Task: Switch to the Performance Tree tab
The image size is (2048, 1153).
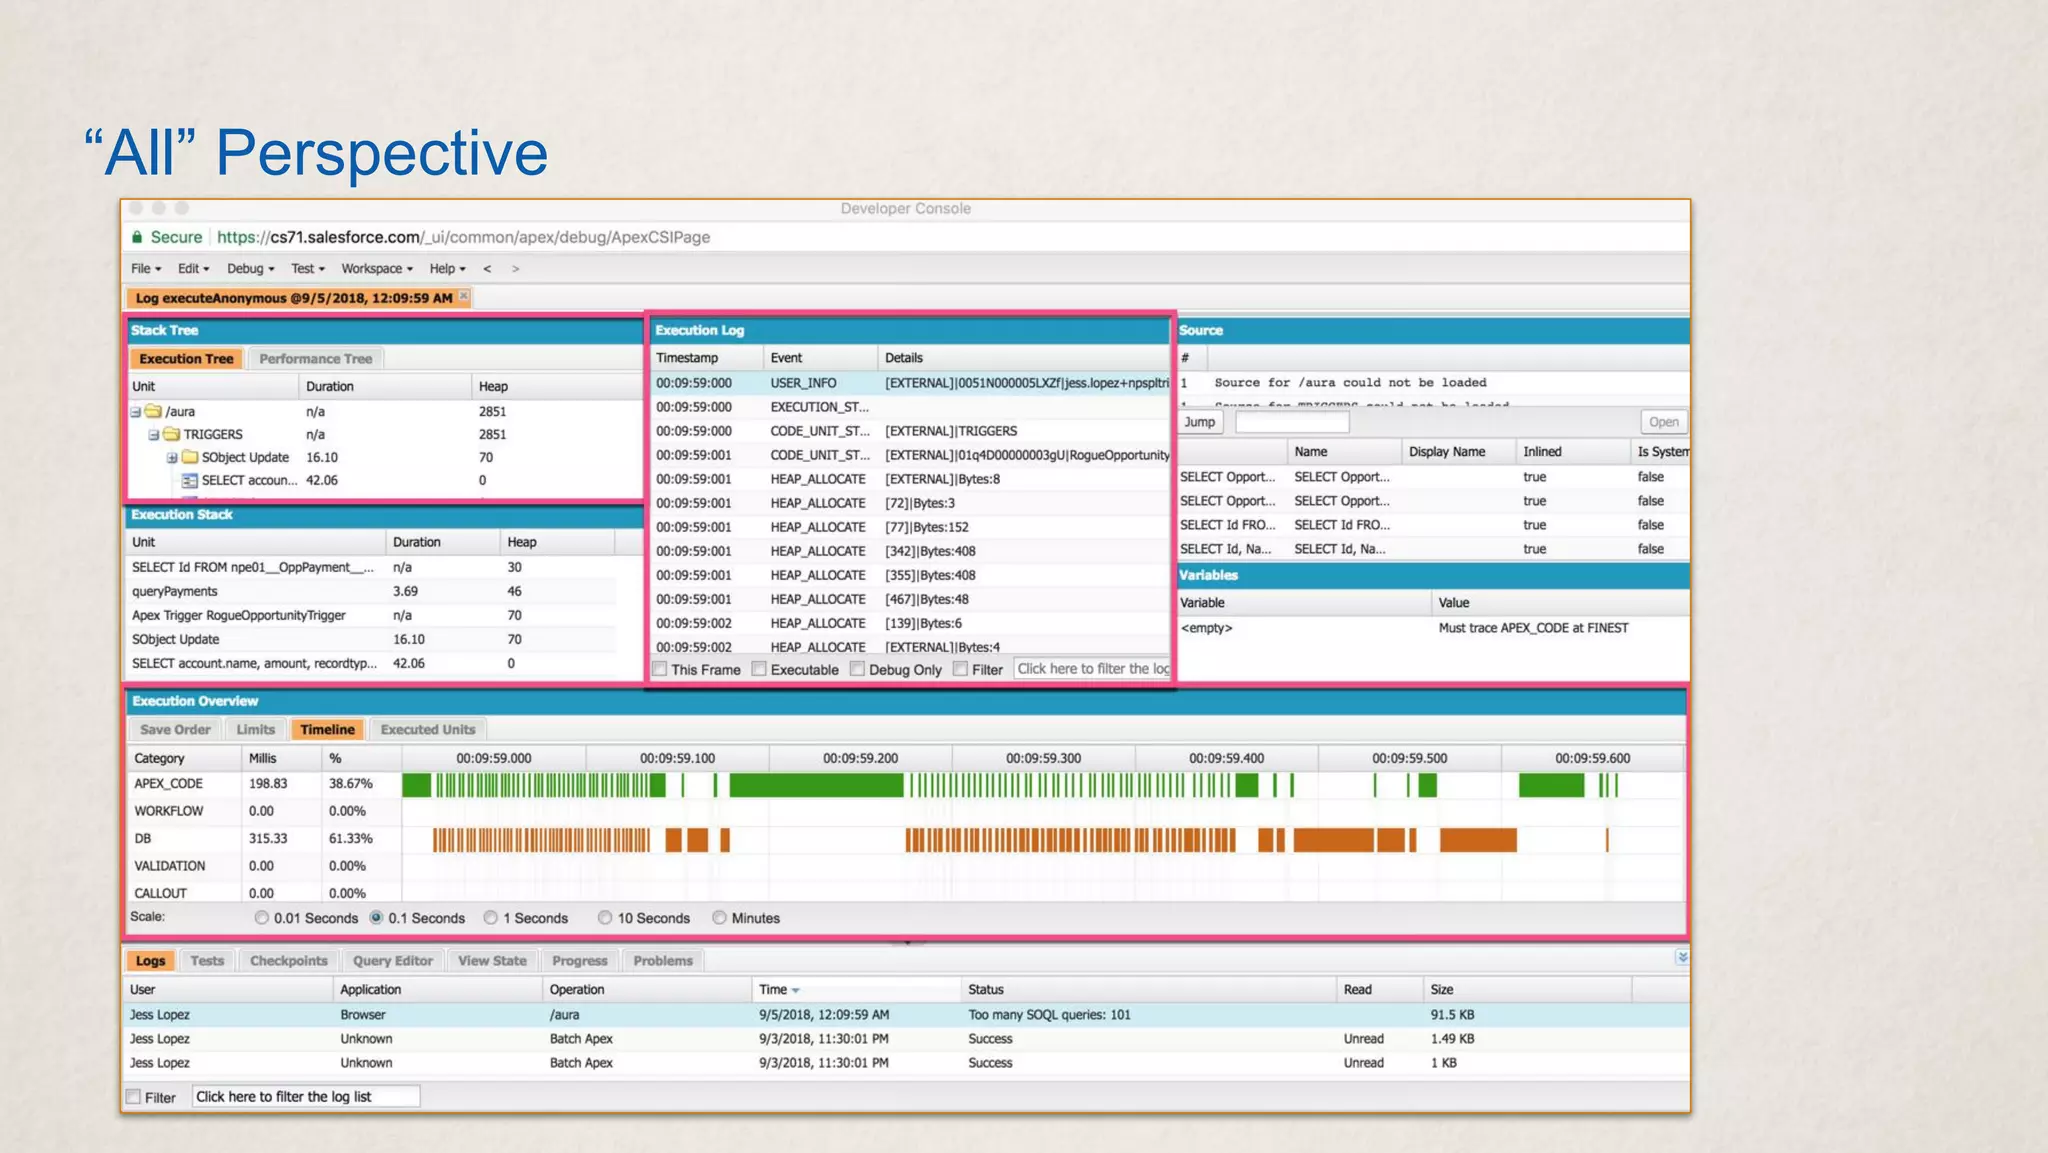Action: point(315,359)
